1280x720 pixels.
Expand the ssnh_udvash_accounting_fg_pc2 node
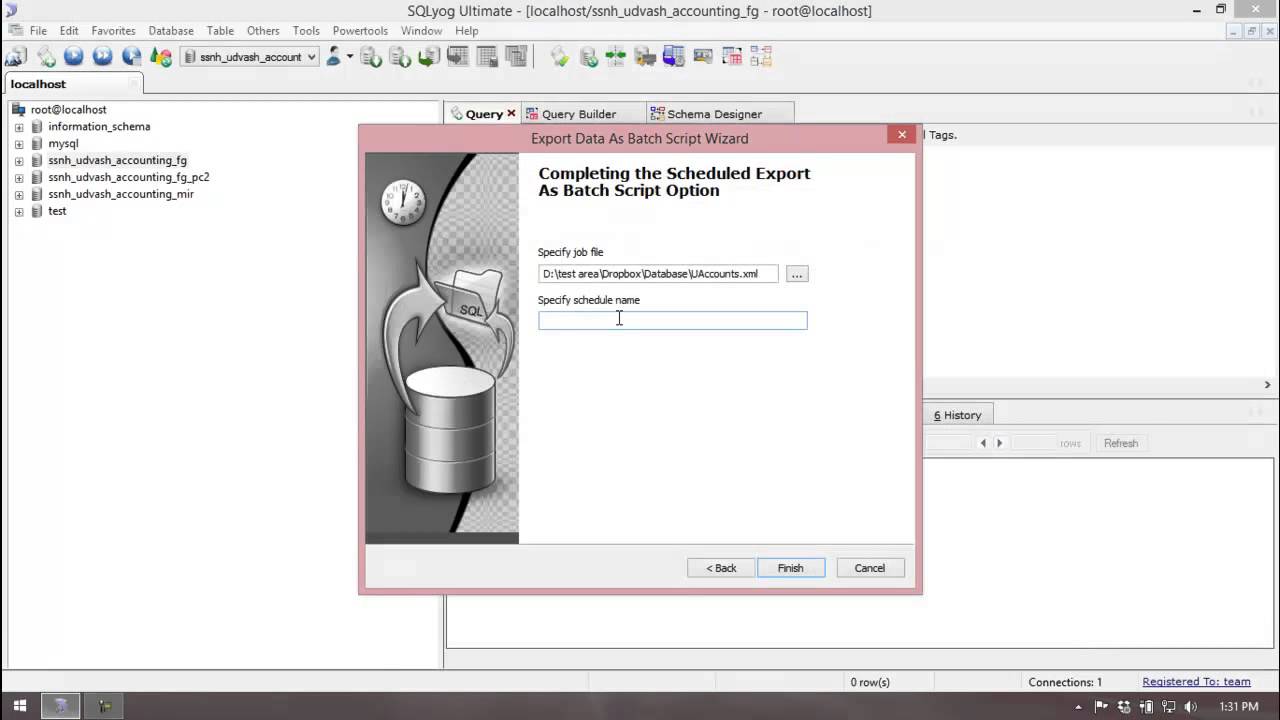[x=19, y=178]
